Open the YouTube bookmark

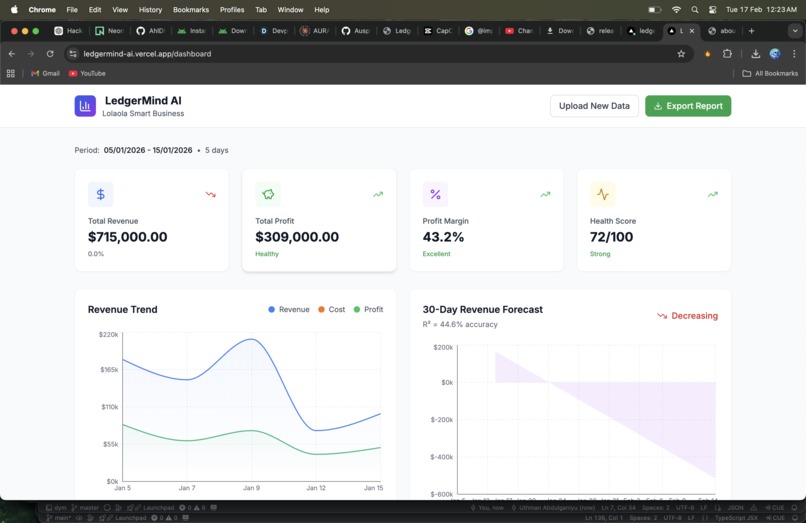[87, 74]
